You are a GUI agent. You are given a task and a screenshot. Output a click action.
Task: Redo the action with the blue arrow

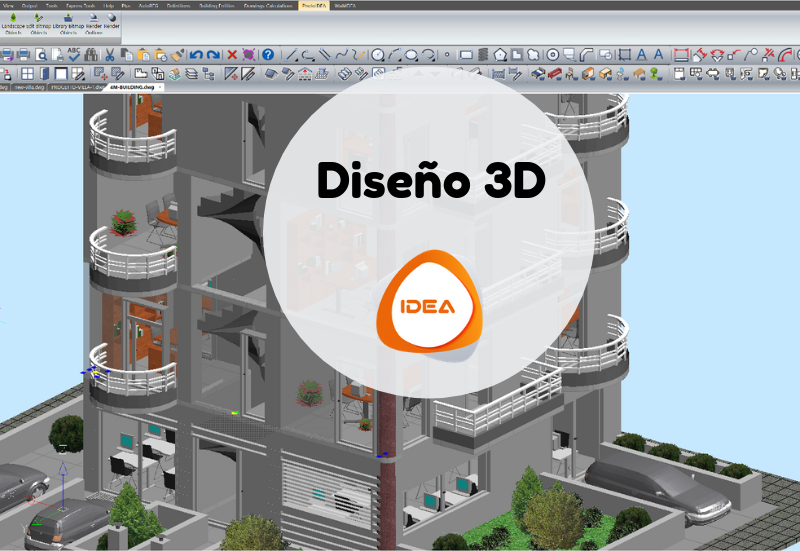pos(213,55)
